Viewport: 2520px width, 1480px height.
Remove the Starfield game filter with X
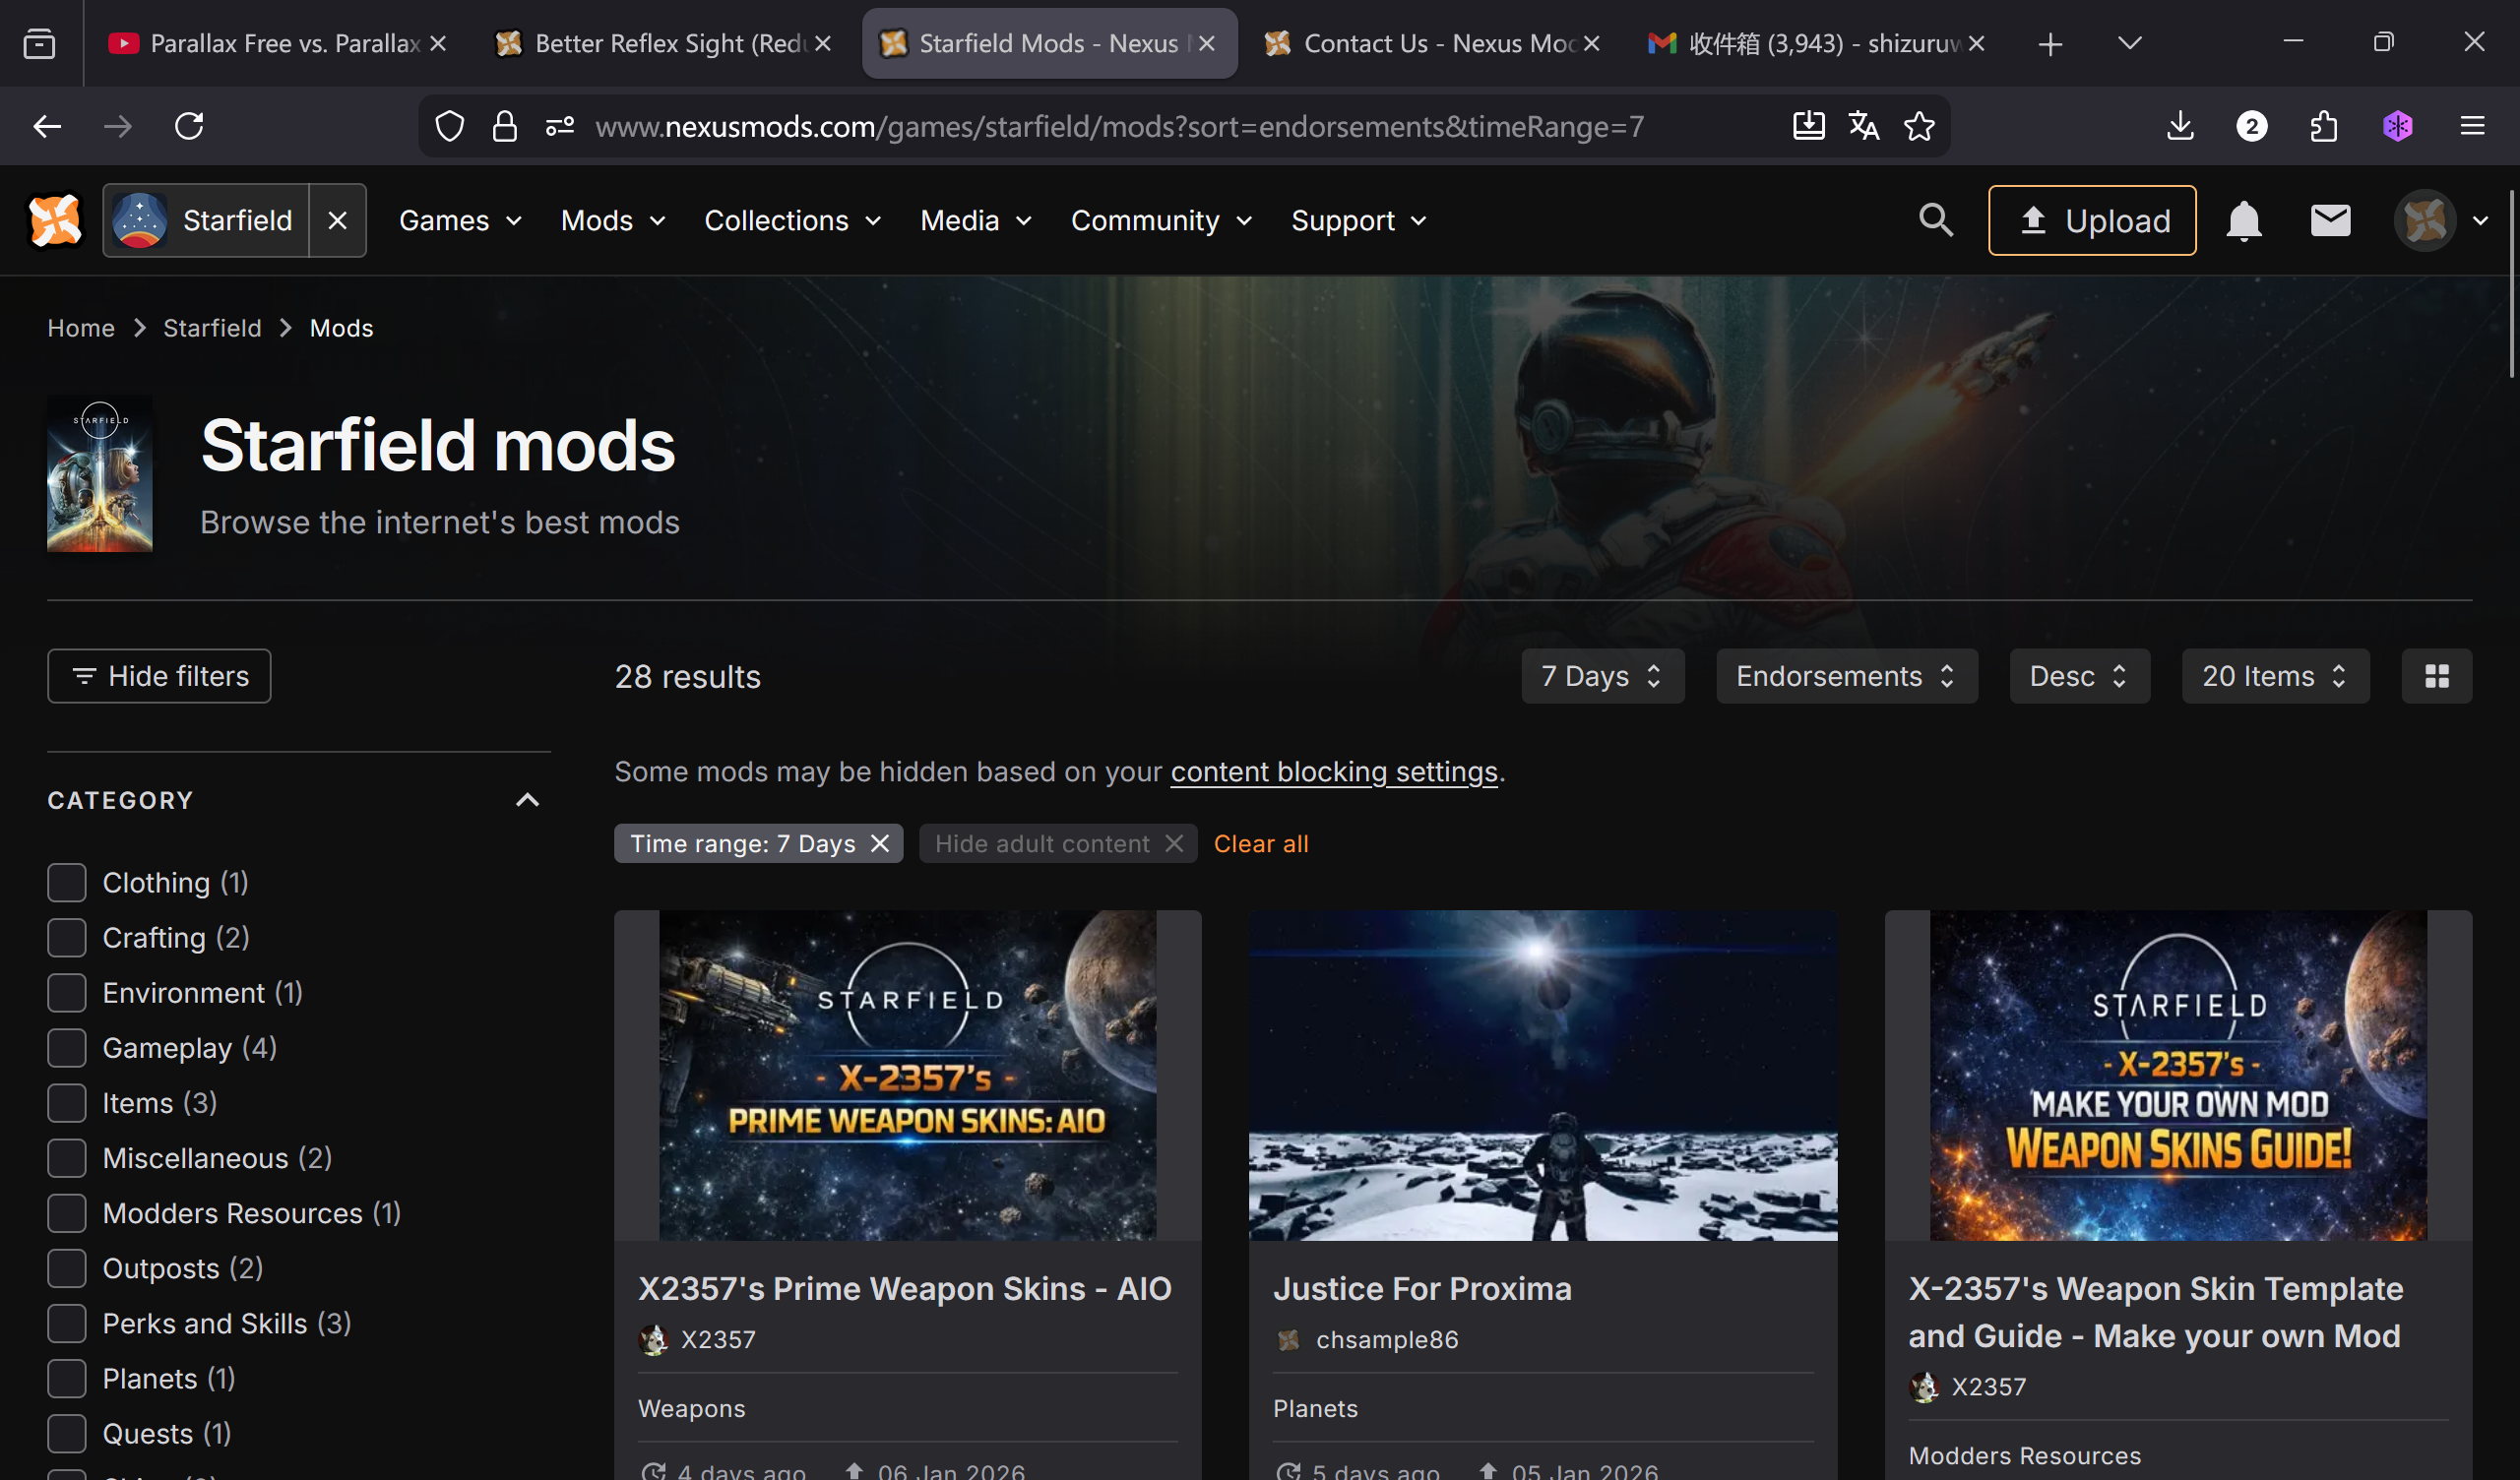pyautogui.click(x=337, y=220)
